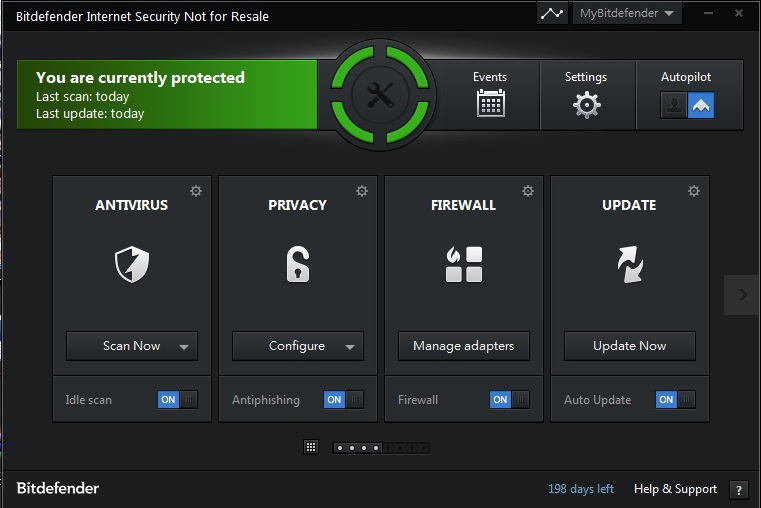Expand the Configure dropdown arrow

pos(350,347)
